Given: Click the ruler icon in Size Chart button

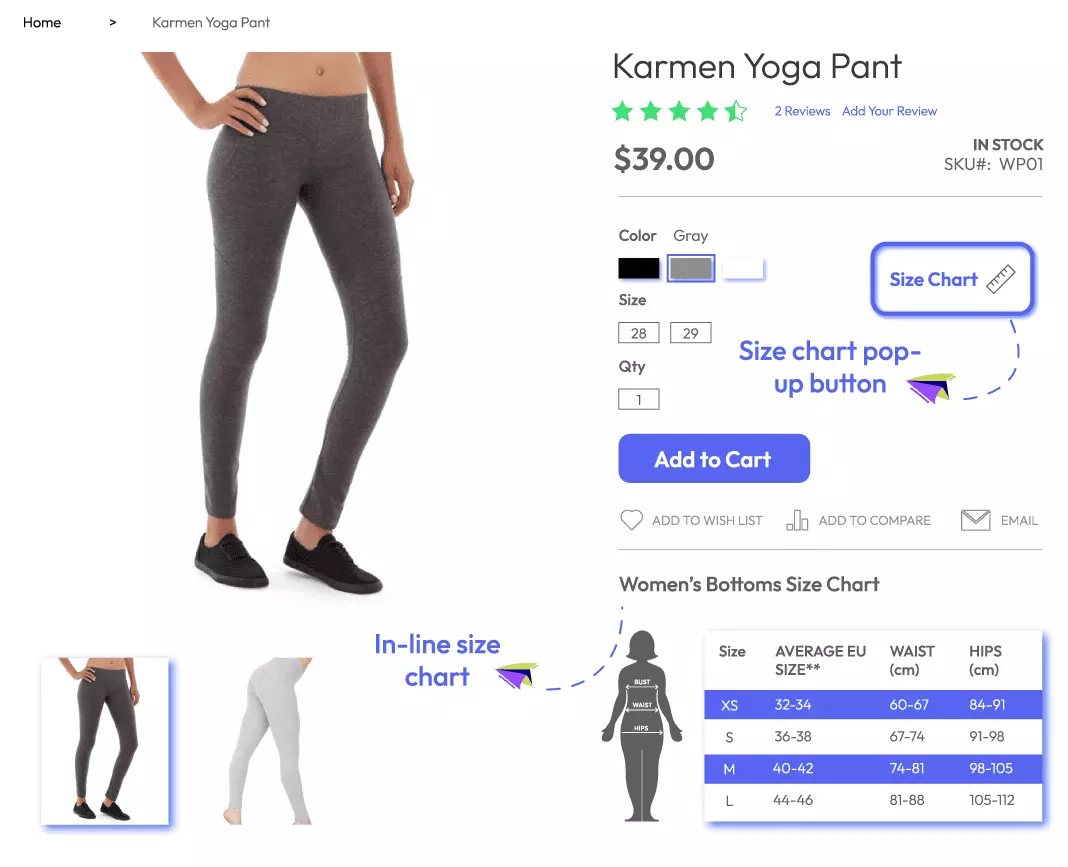Looking at the screenshot, I should point(1001,279).
